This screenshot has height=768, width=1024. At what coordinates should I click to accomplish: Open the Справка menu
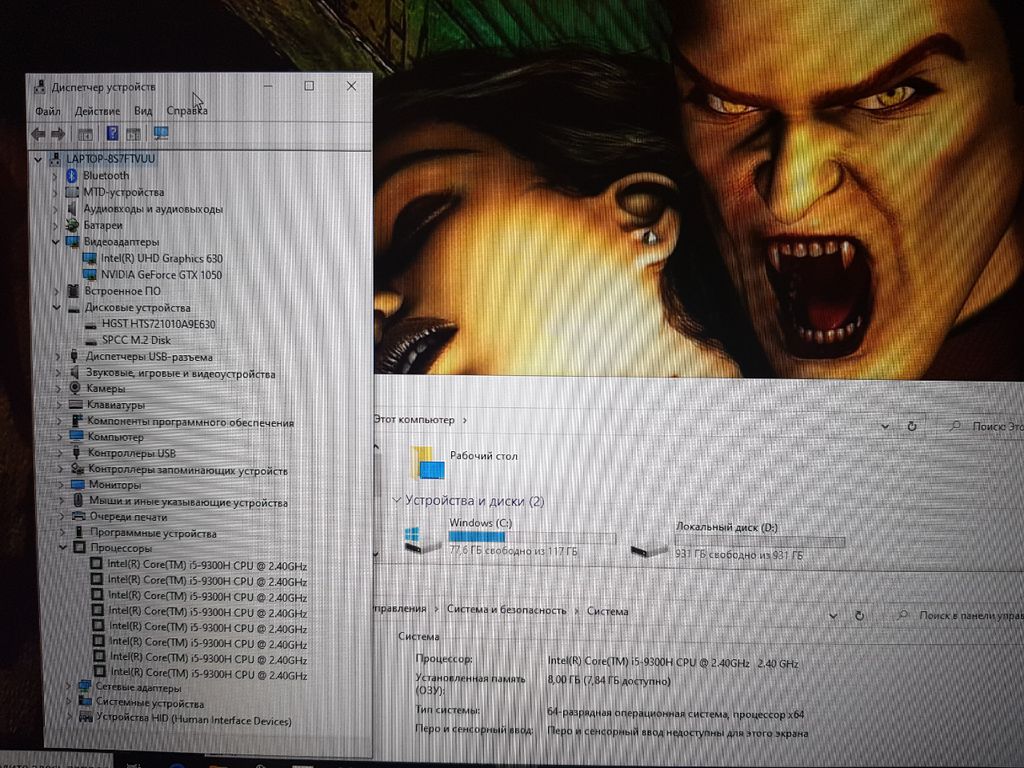click(x=187, y=110)
